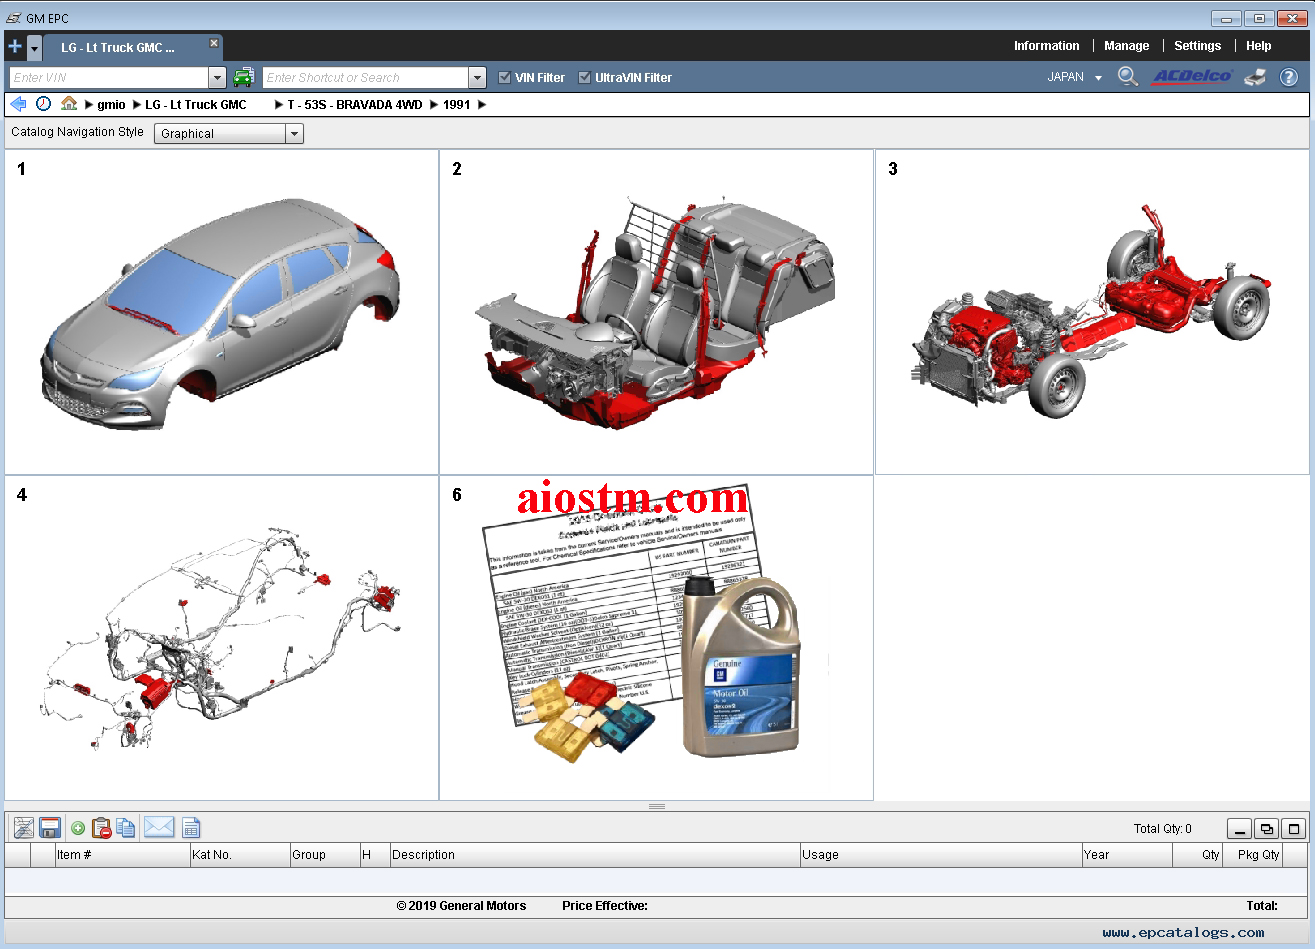Click the clipboard remove icon
This screenshot has height=949, width=1315.
(x=101, y=827)
